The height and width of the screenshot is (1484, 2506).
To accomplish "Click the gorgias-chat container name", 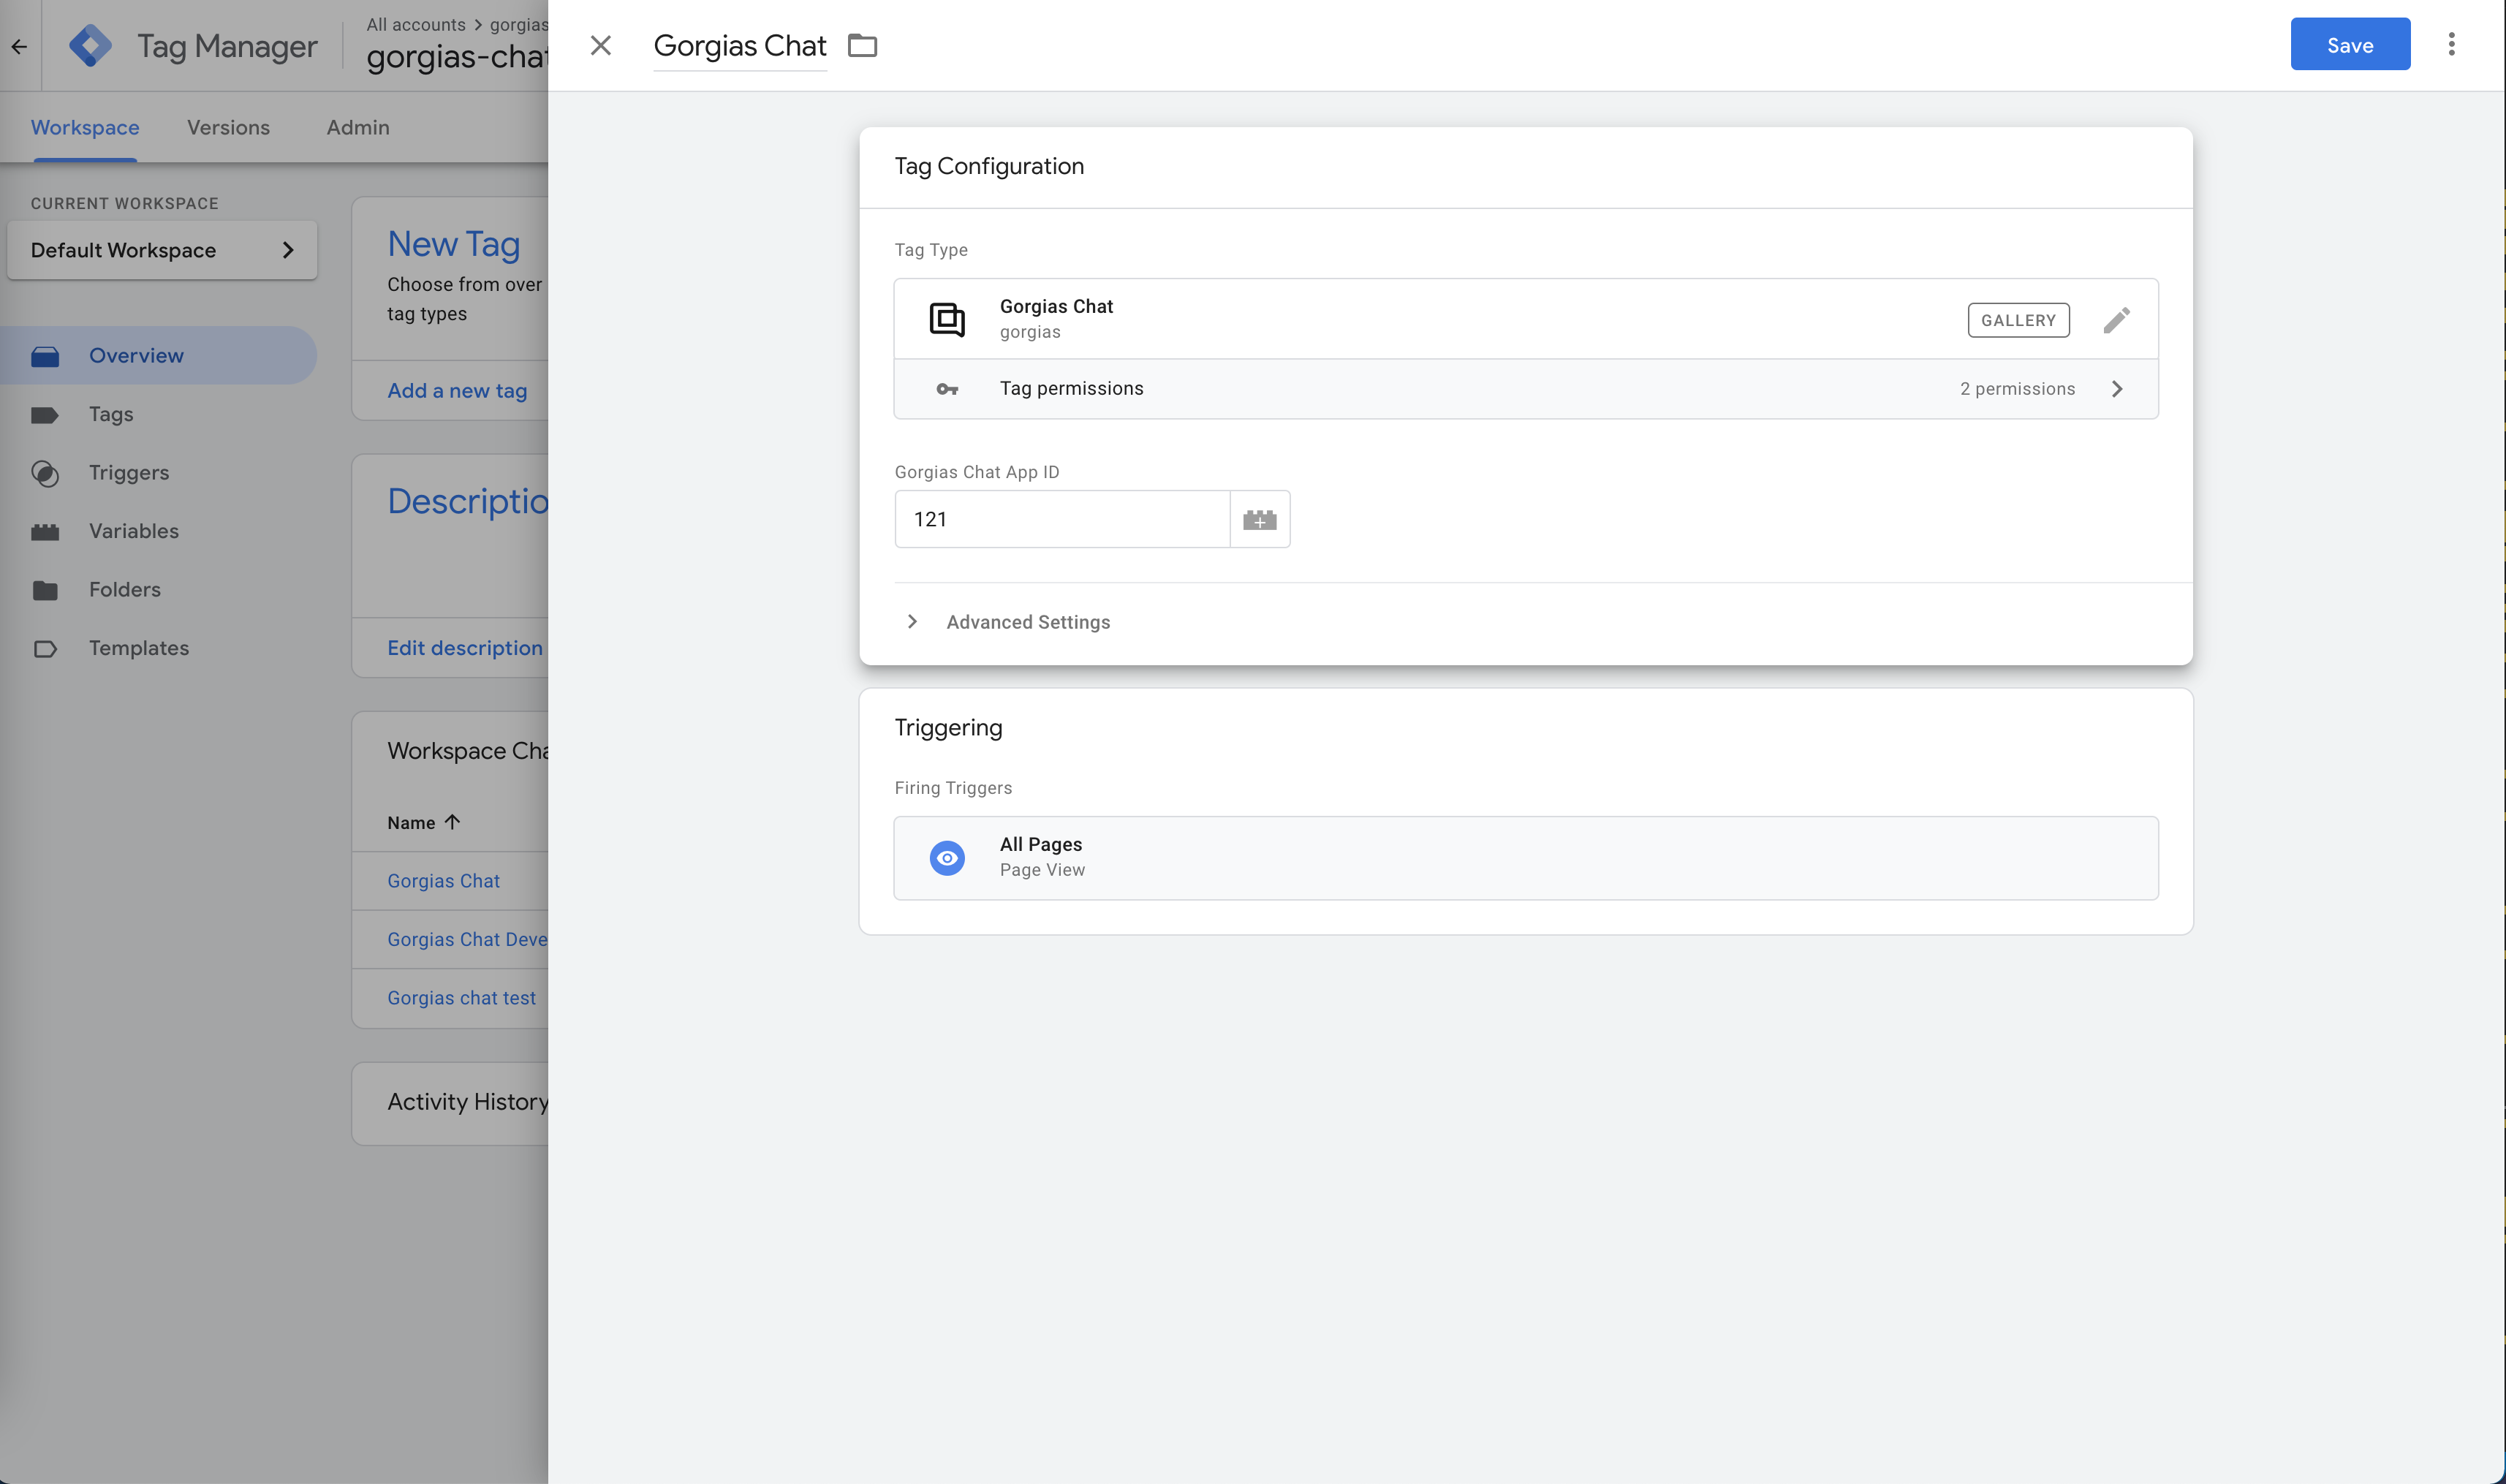I will tap(457, 57).
